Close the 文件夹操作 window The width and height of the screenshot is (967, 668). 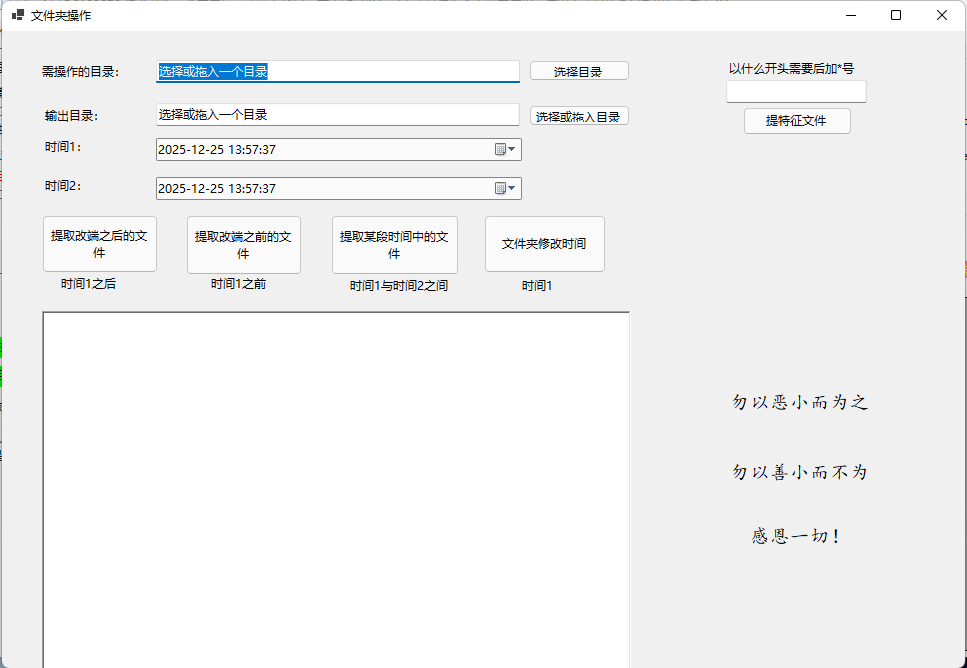point(941,15)
